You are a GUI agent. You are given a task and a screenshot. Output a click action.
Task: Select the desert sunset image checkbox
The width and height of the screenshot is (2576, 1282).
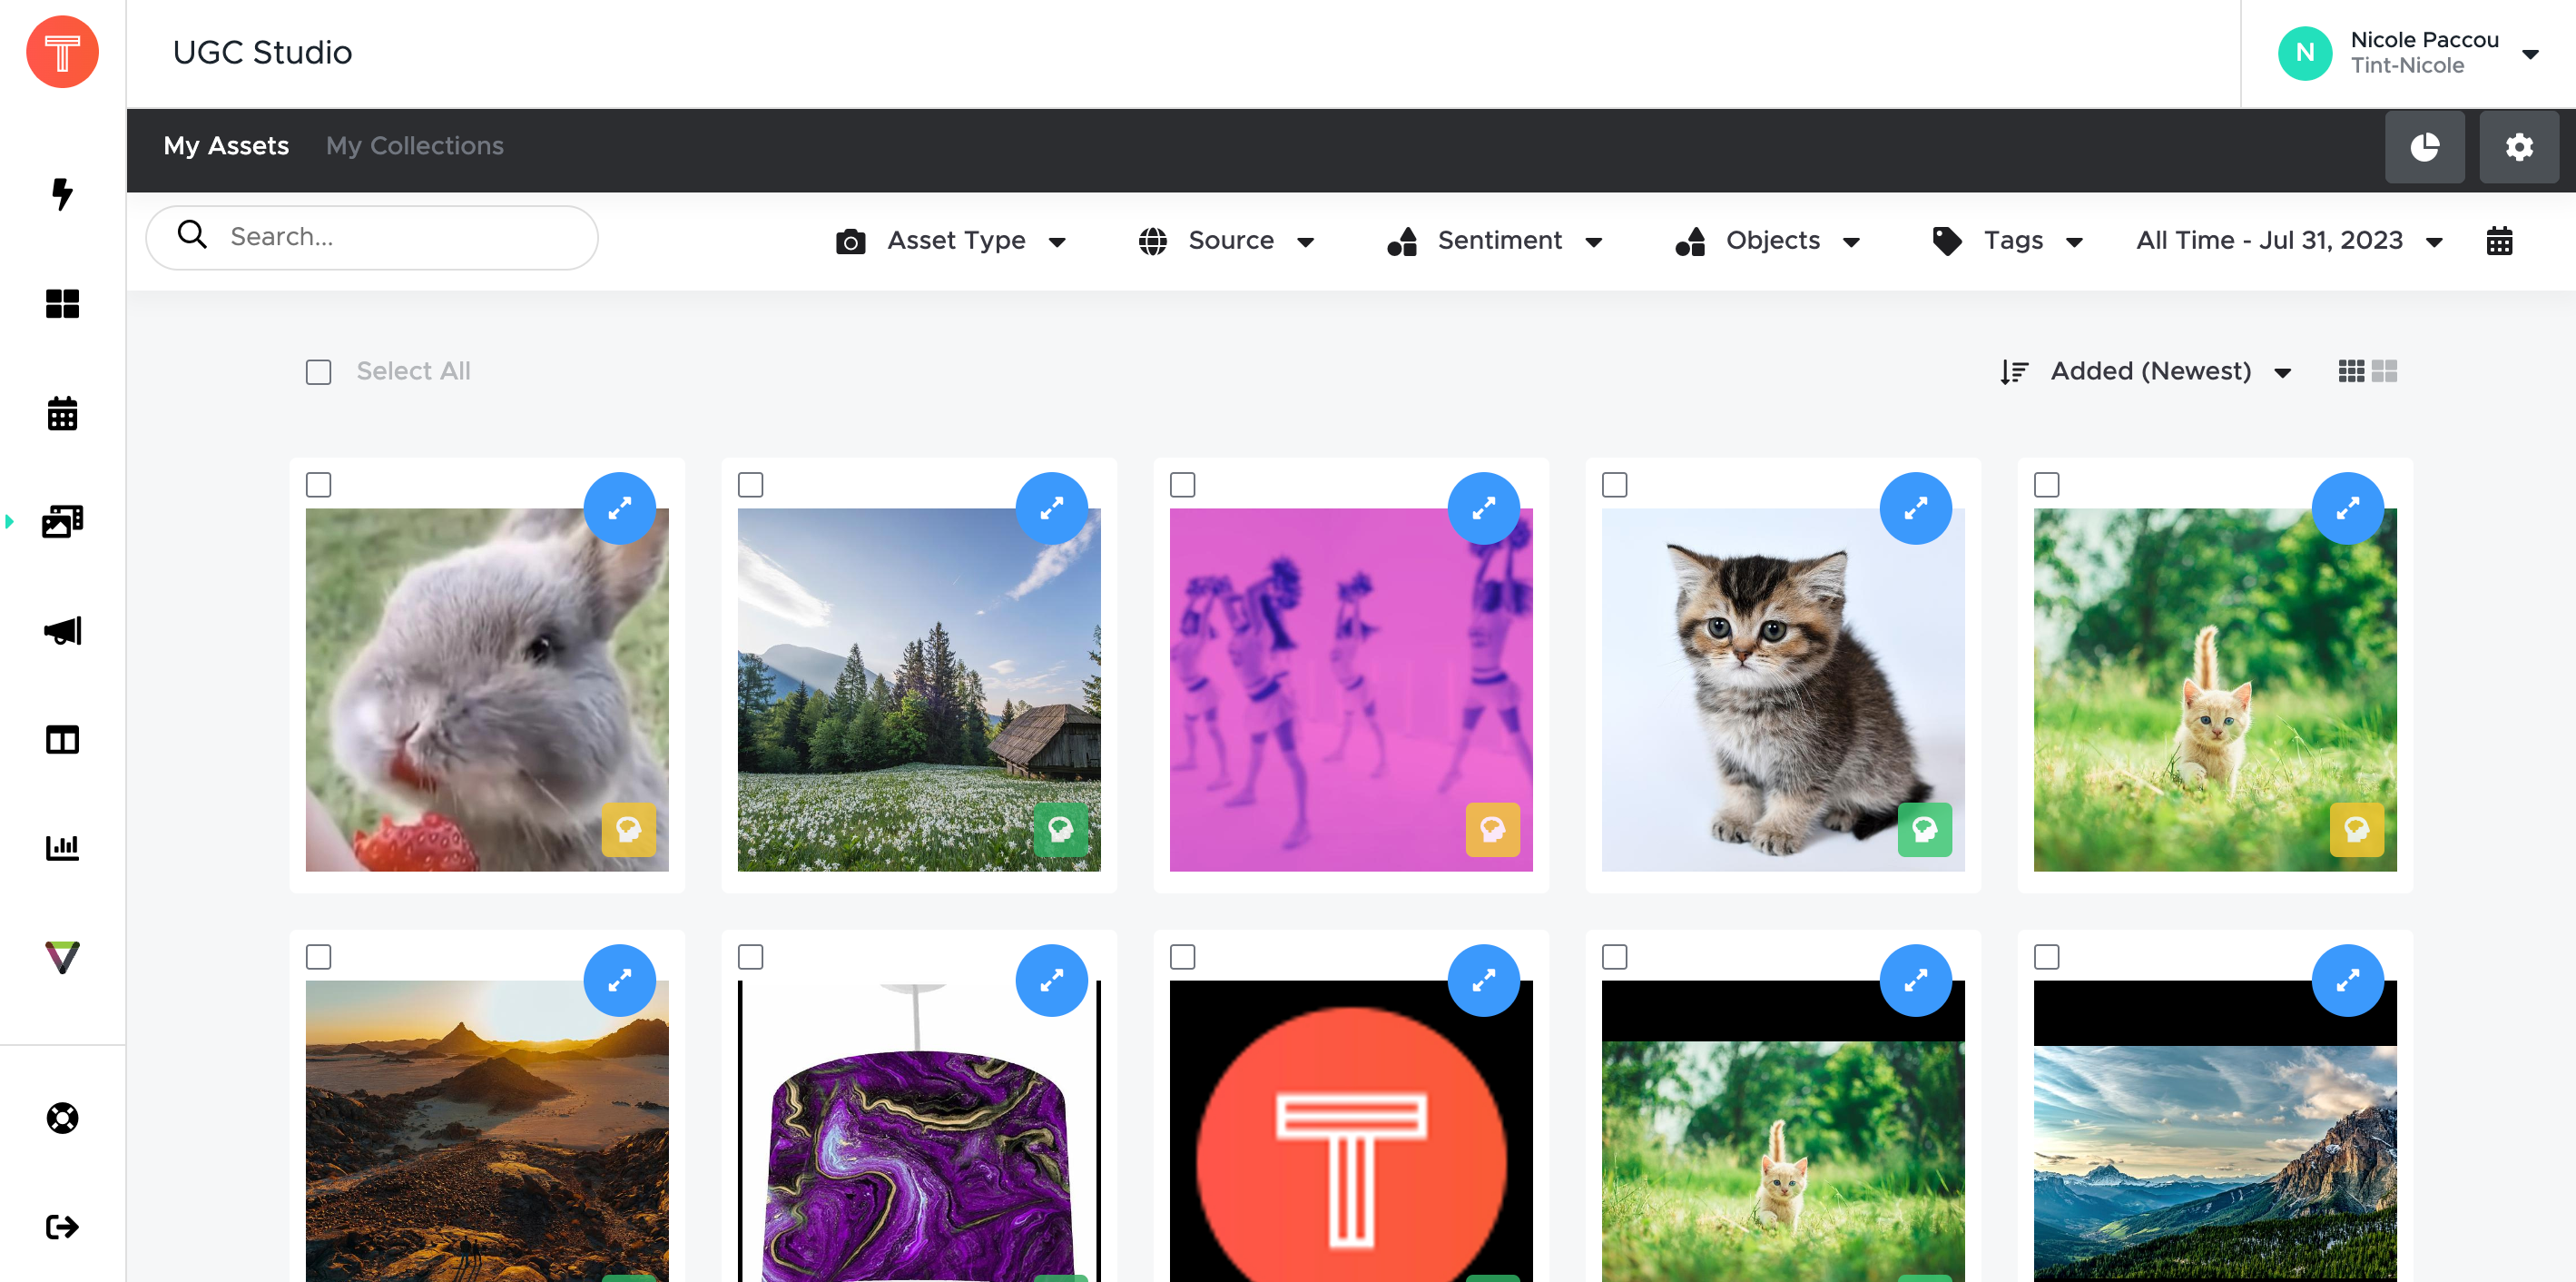(319, 957)
